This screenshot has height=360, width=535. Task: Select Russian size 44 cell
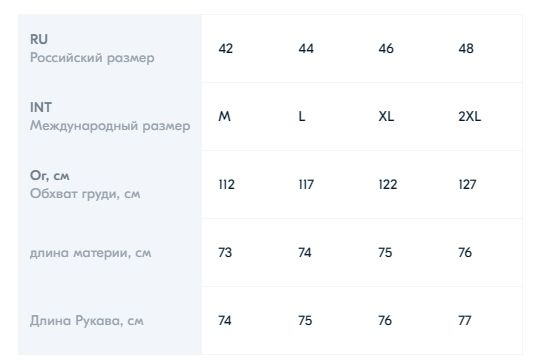306,48
